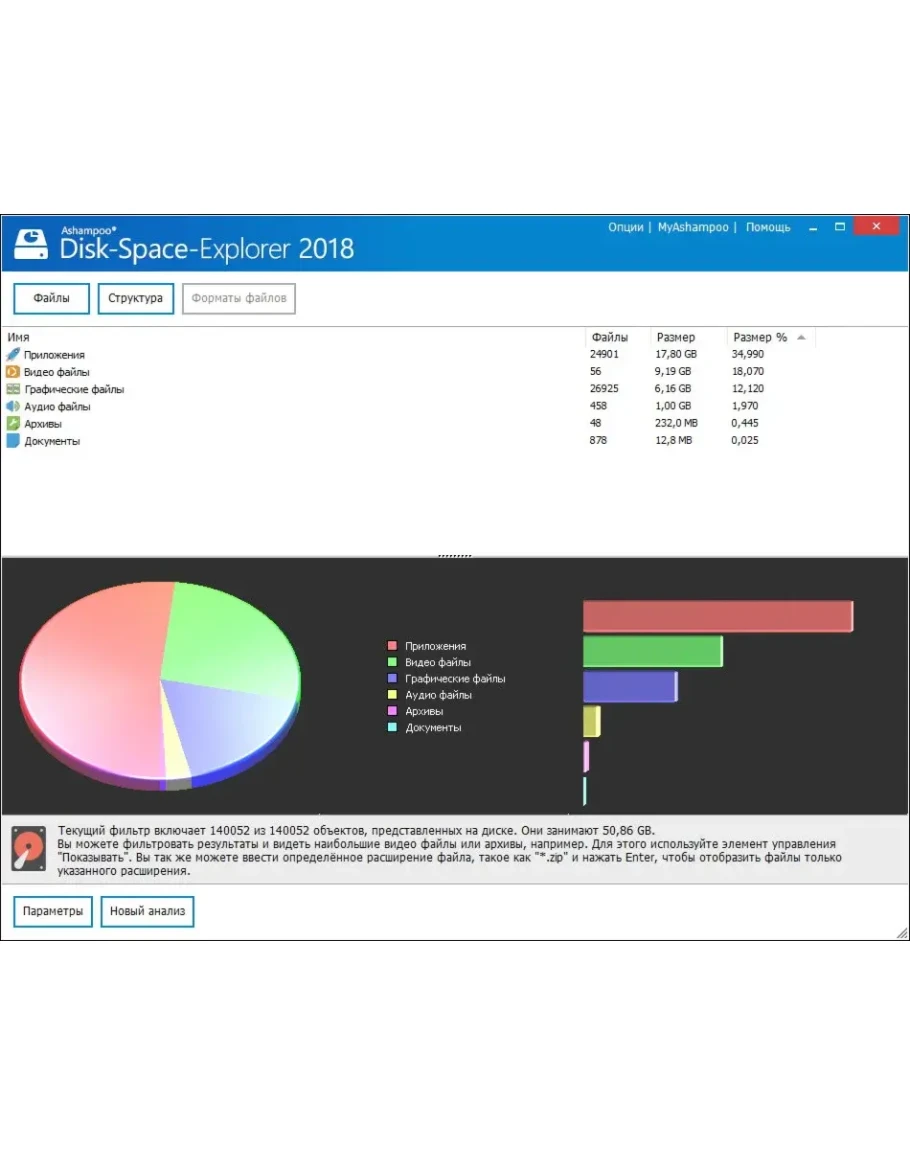This screenshot has height=1155, width=910.
Task: Sort list by Размер column header
Action: pyautogui.click(x=676, y=337)
